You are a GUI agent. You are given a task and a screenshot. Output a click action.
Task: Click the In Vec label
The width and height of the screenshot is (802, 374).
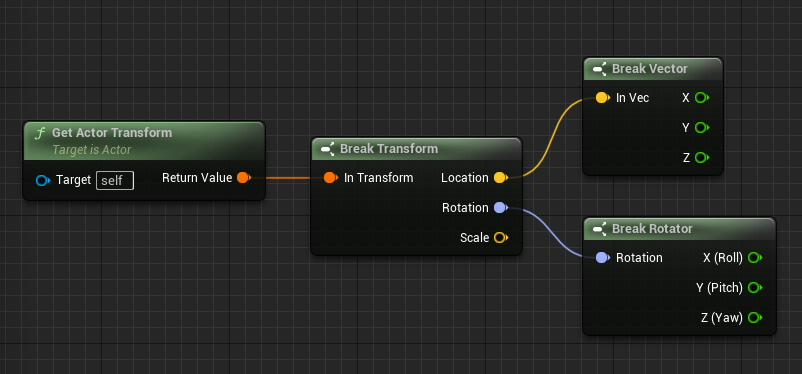click(633, 98)
